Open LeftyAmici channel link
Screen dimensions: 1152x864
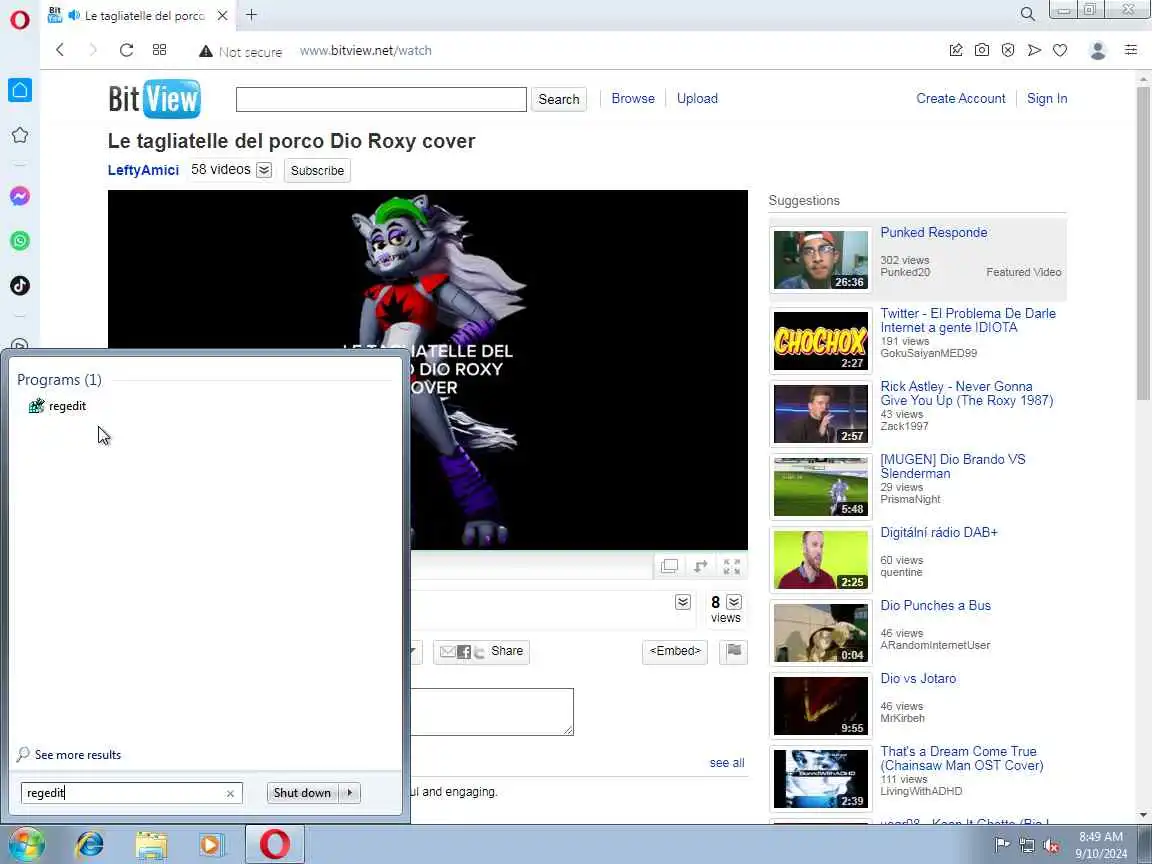pos(143,170)
